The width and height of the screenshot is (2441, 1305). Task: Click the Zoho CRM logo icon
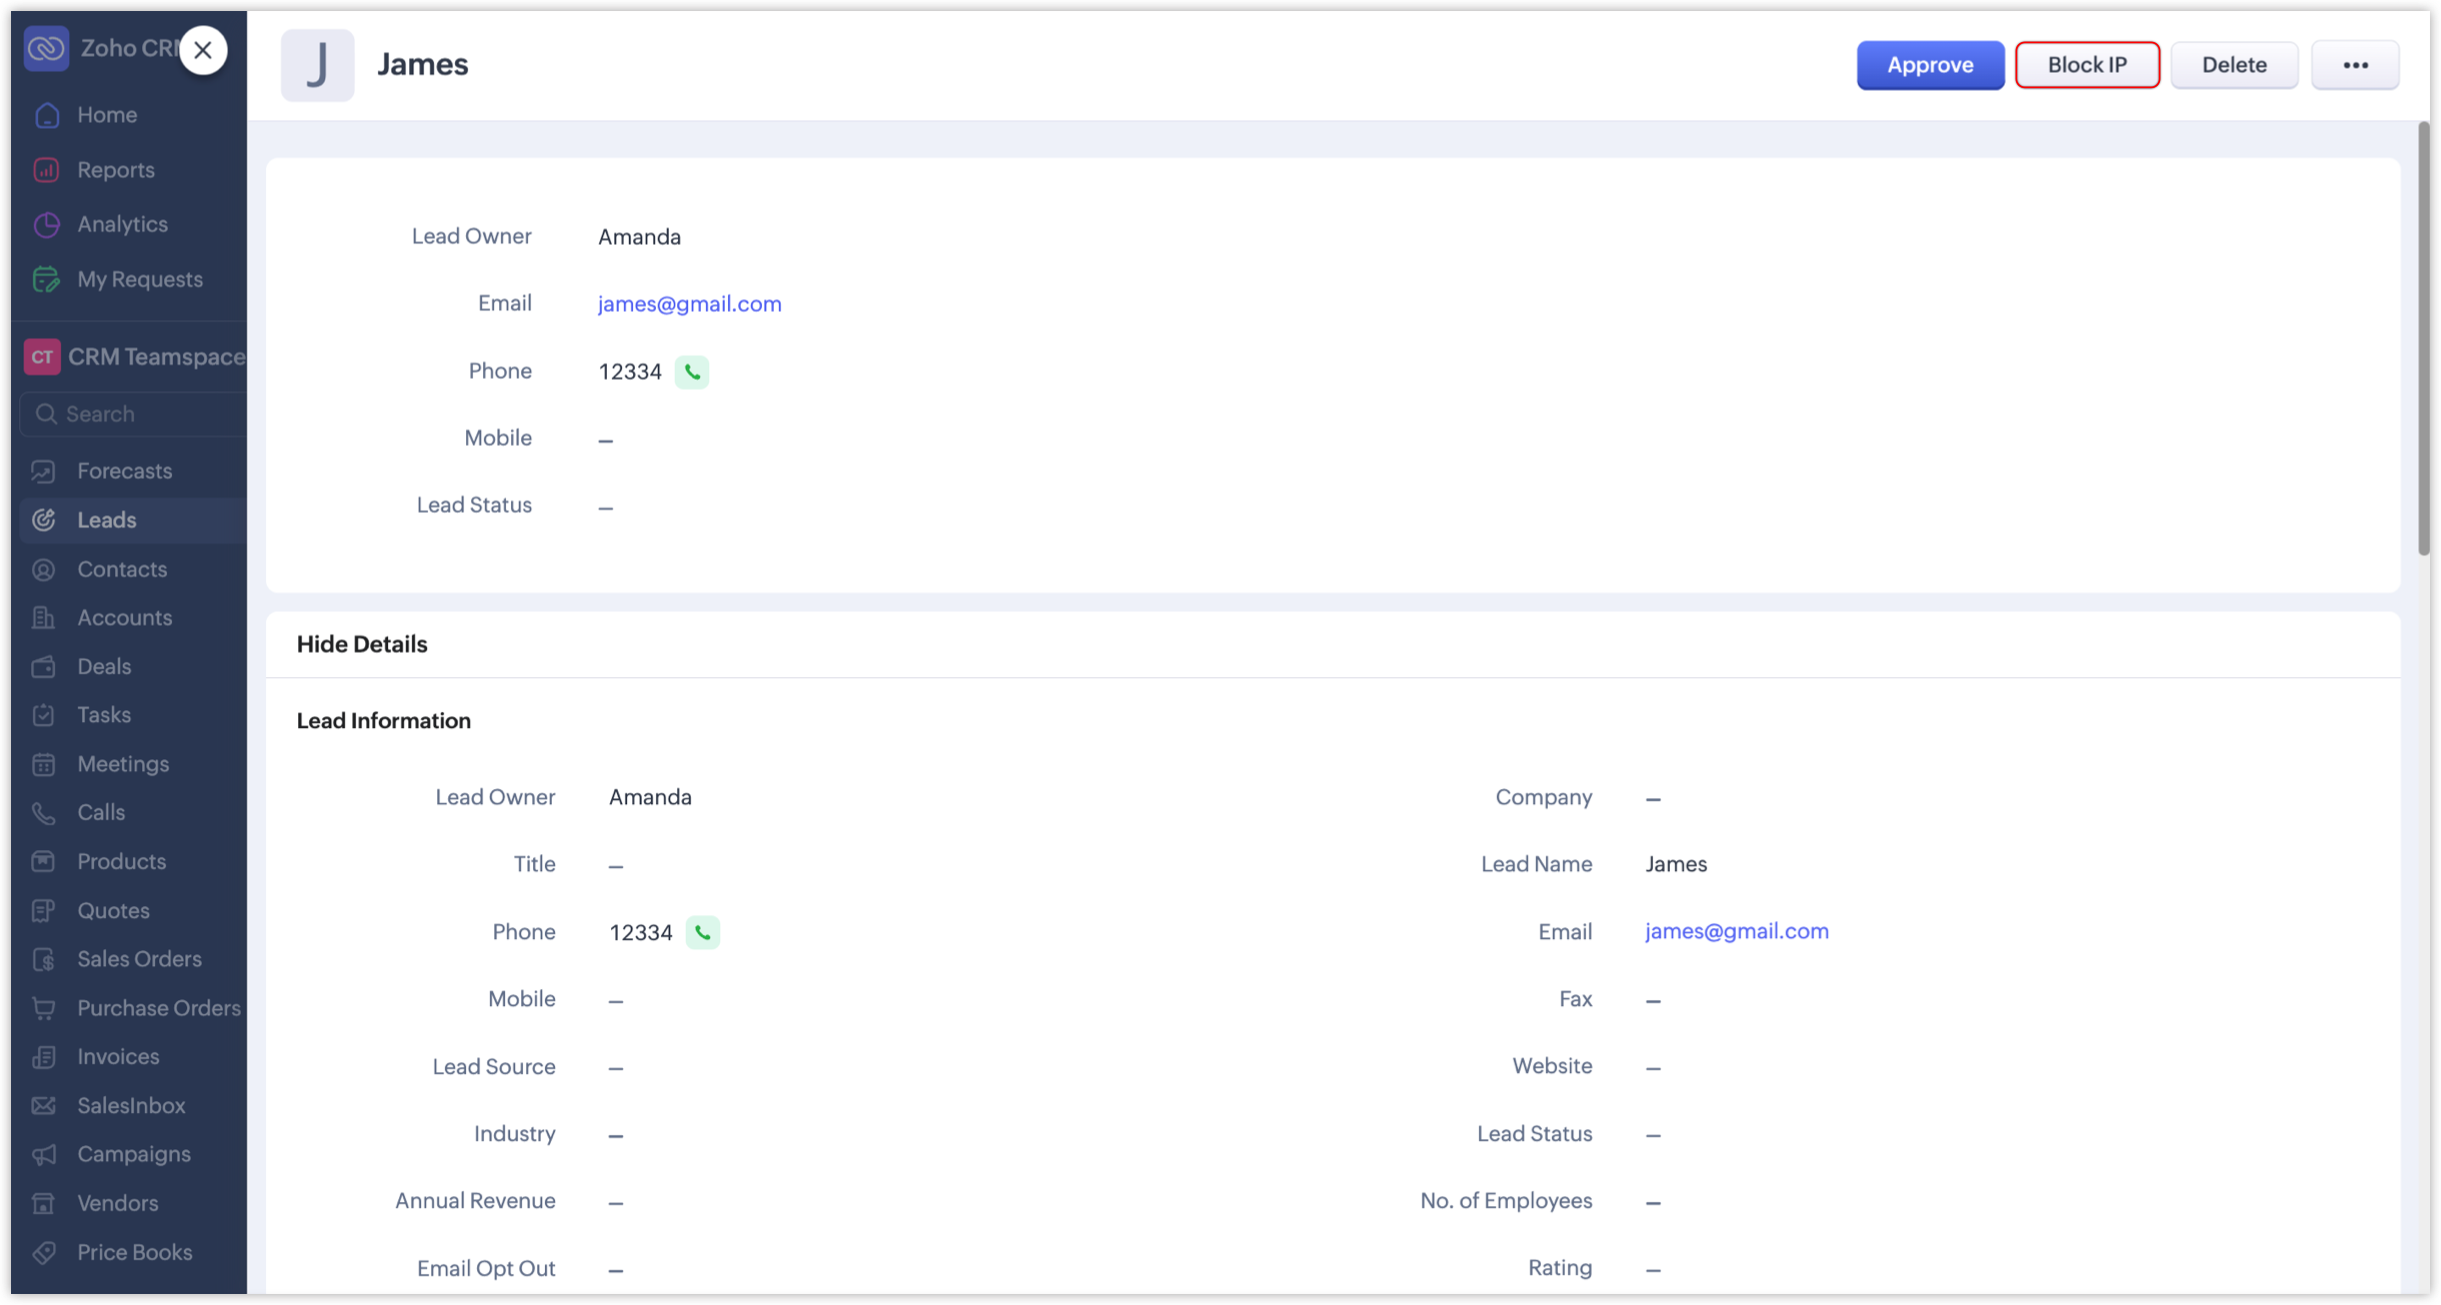[46, 48]
